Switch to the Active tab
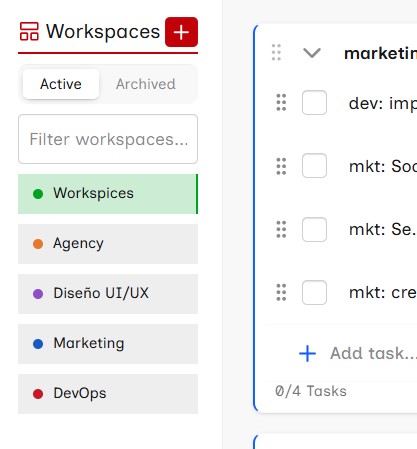 pyautogui.click(x=61, y=84)
